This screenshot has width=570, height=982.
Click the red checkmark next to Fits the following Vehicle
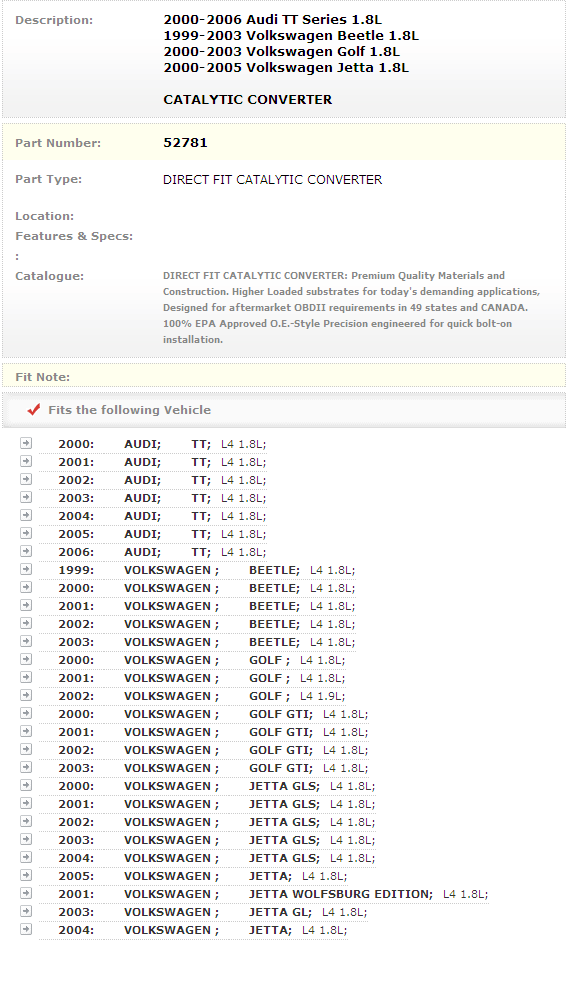34,410
